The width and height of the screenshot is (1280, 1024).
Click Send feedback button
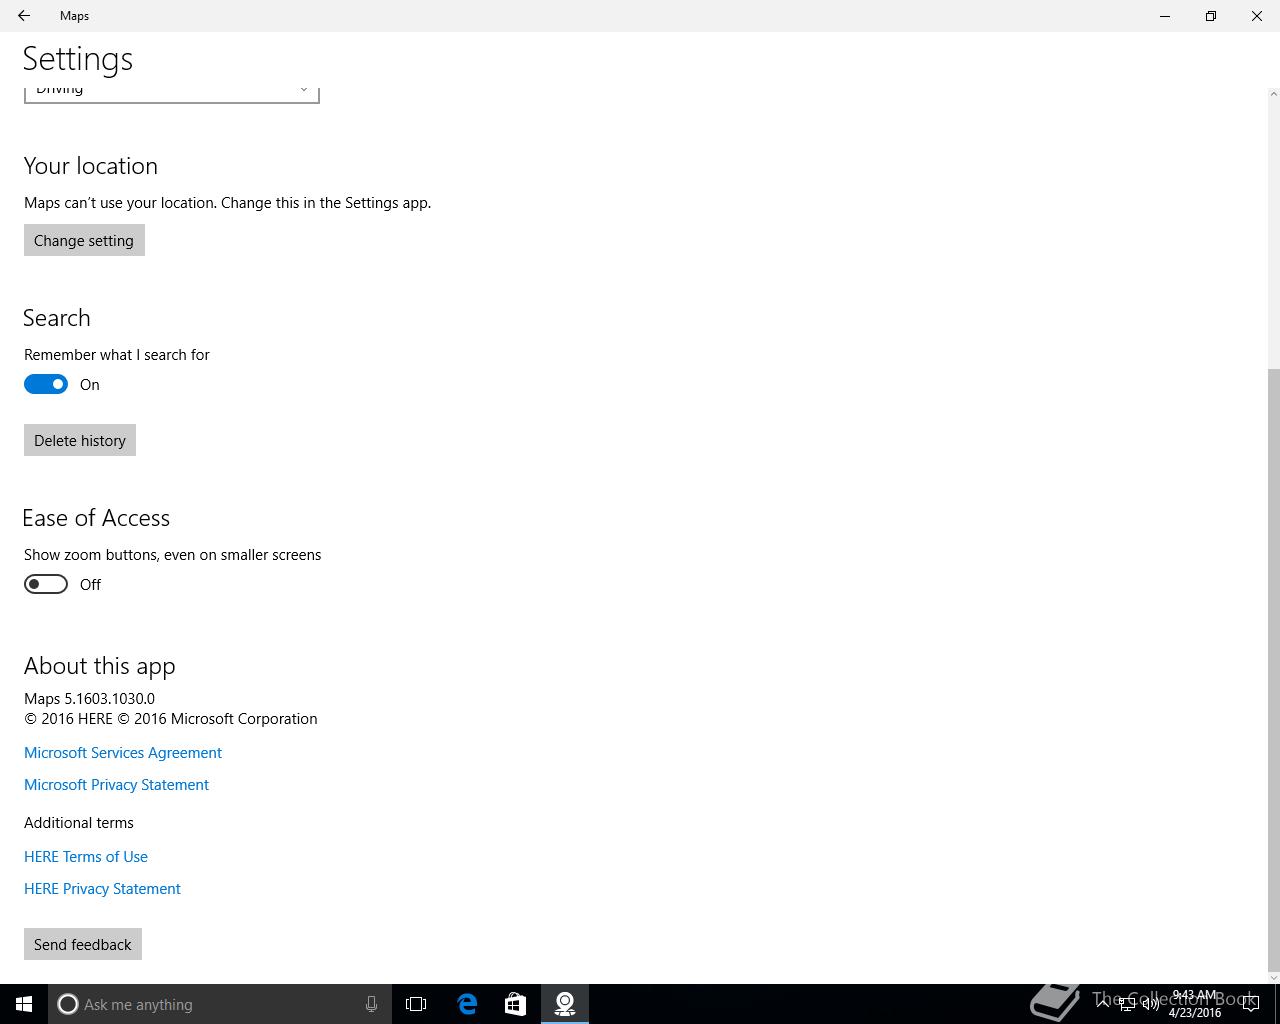(x=83, y=944)
